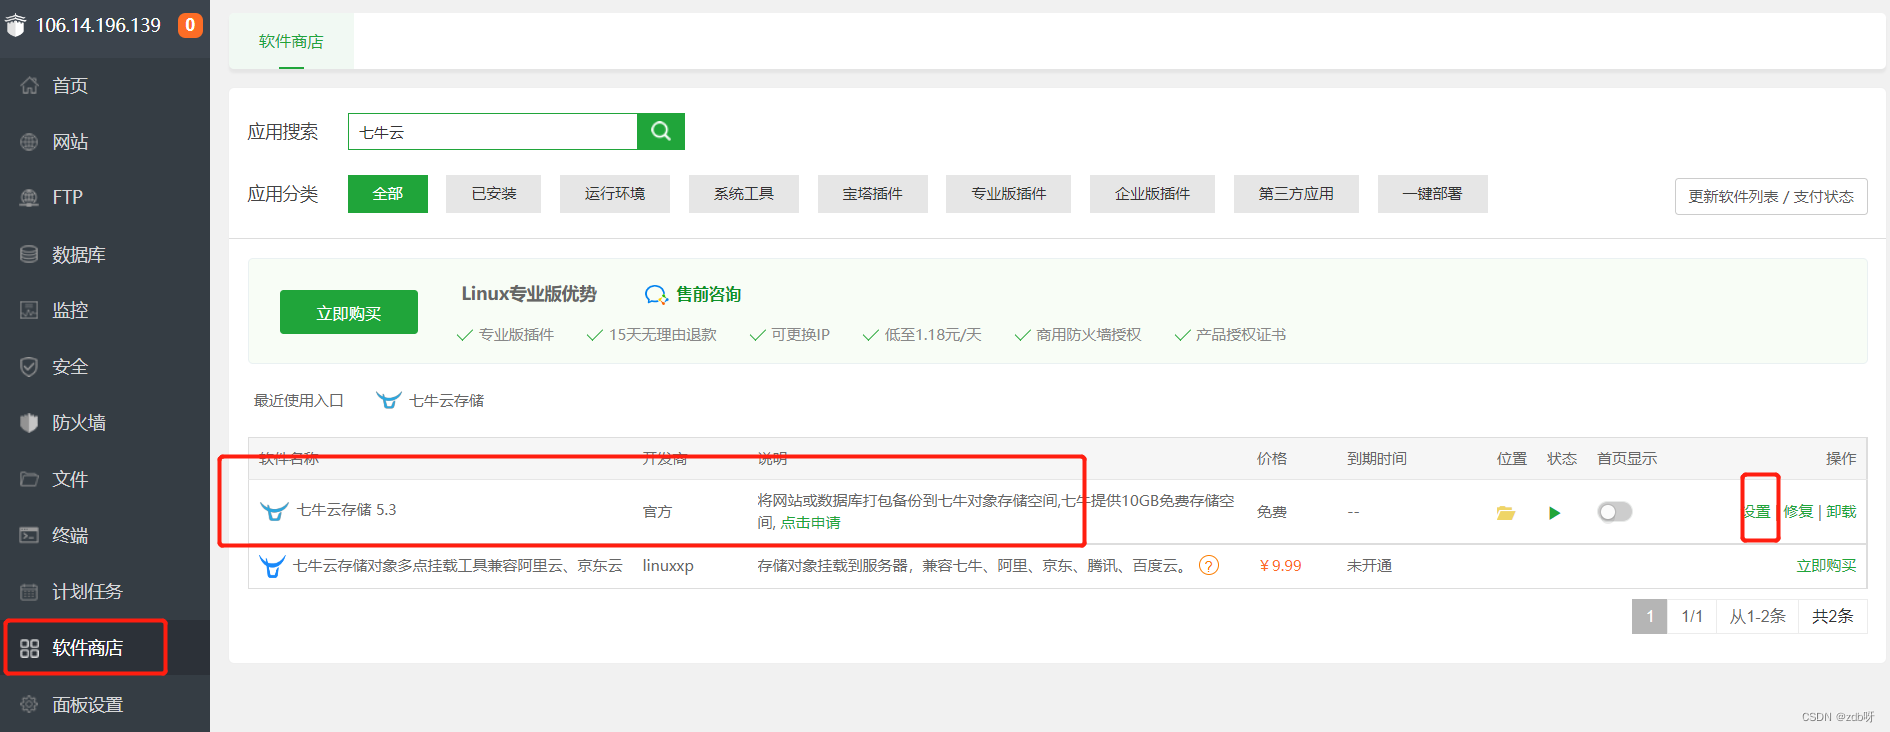Image resolution: width=1890 pixels, height=732 pixels.
Task: Click the 106.14.196.139 server address
Action: click(x=98, y=25)
